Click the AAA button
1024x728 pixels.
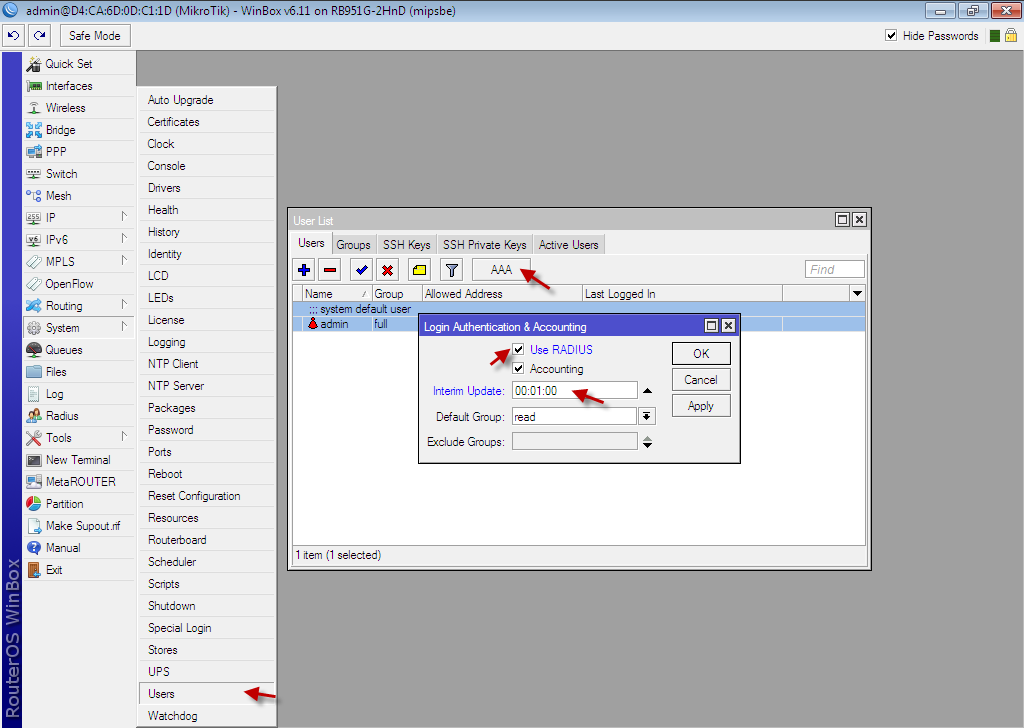tap(501, 270)
